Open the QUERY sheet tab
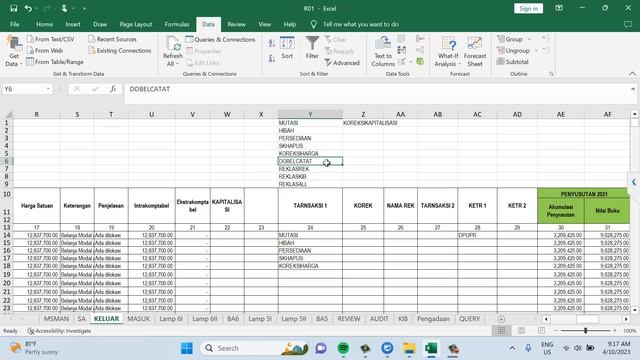Image resolution: width=640 pixels, height=360 pixels. coord(469,319)
